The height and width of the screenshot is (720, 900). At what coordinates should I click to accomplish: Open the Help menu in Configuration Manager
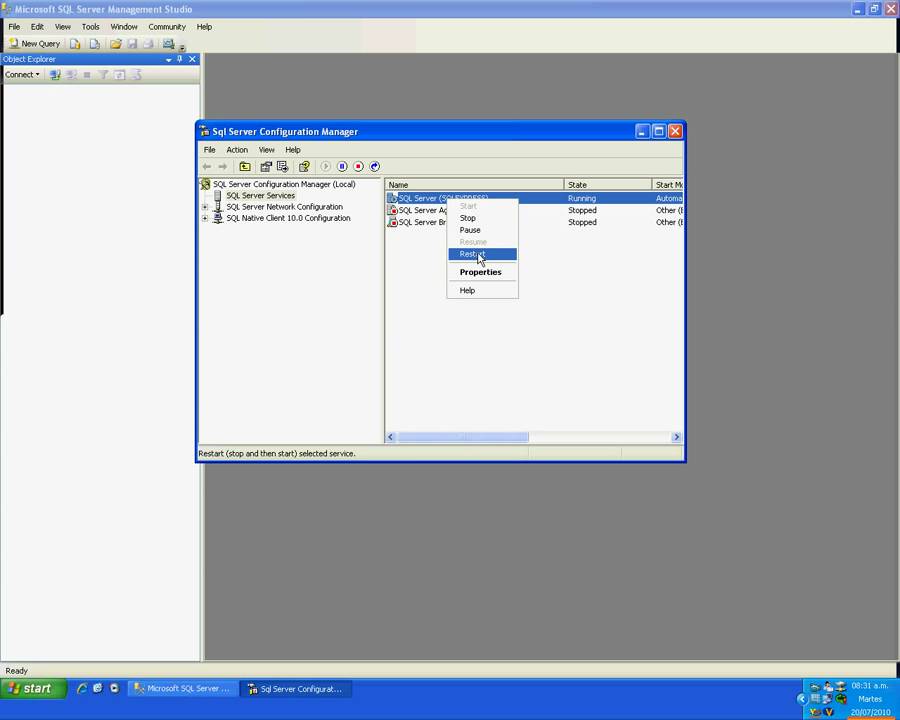[x=293, y=150]
